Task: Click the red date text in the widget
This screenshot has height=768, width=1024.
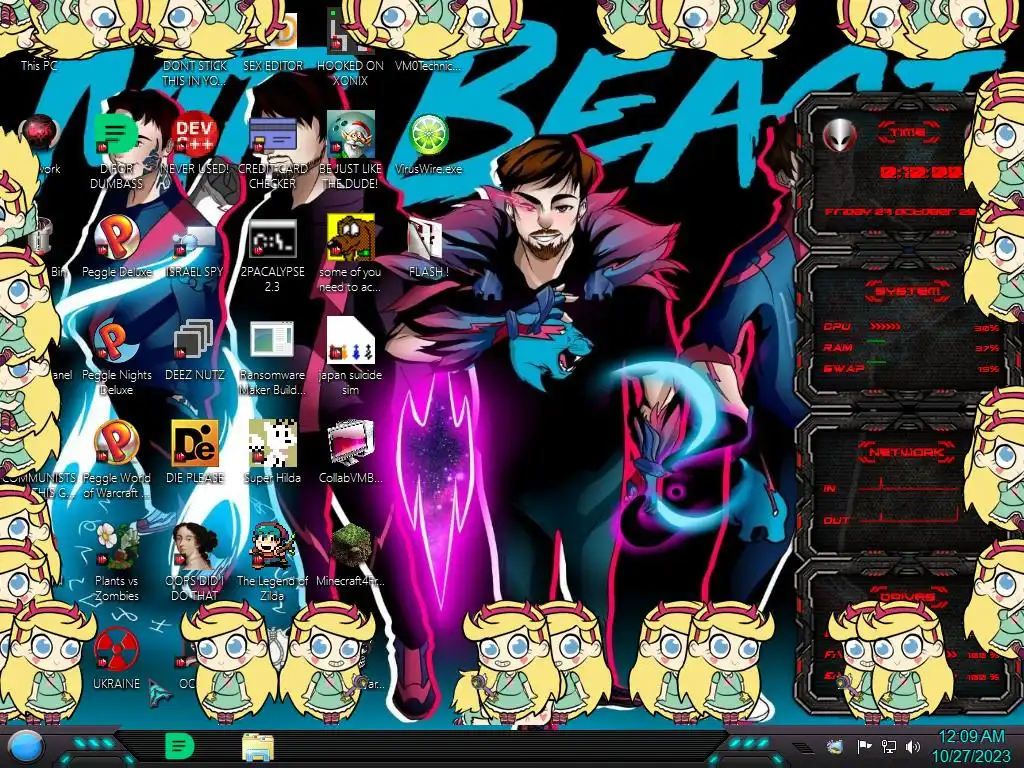Action: coord(900,212)
